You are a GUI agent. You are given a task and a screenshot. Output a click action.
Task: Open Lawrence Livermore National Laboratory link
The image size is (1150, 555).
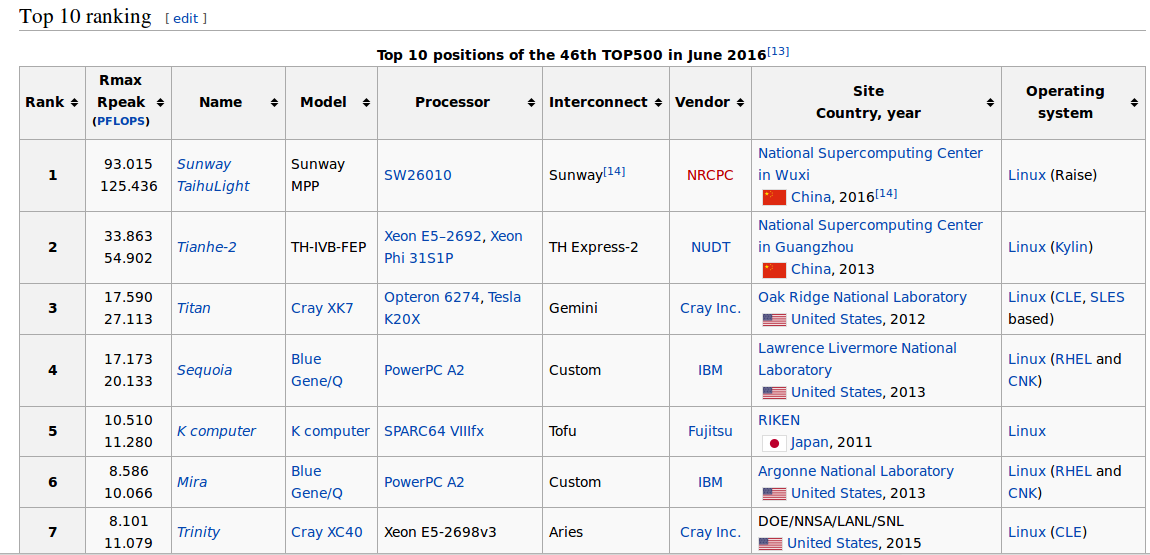click(x=857, y=359)
